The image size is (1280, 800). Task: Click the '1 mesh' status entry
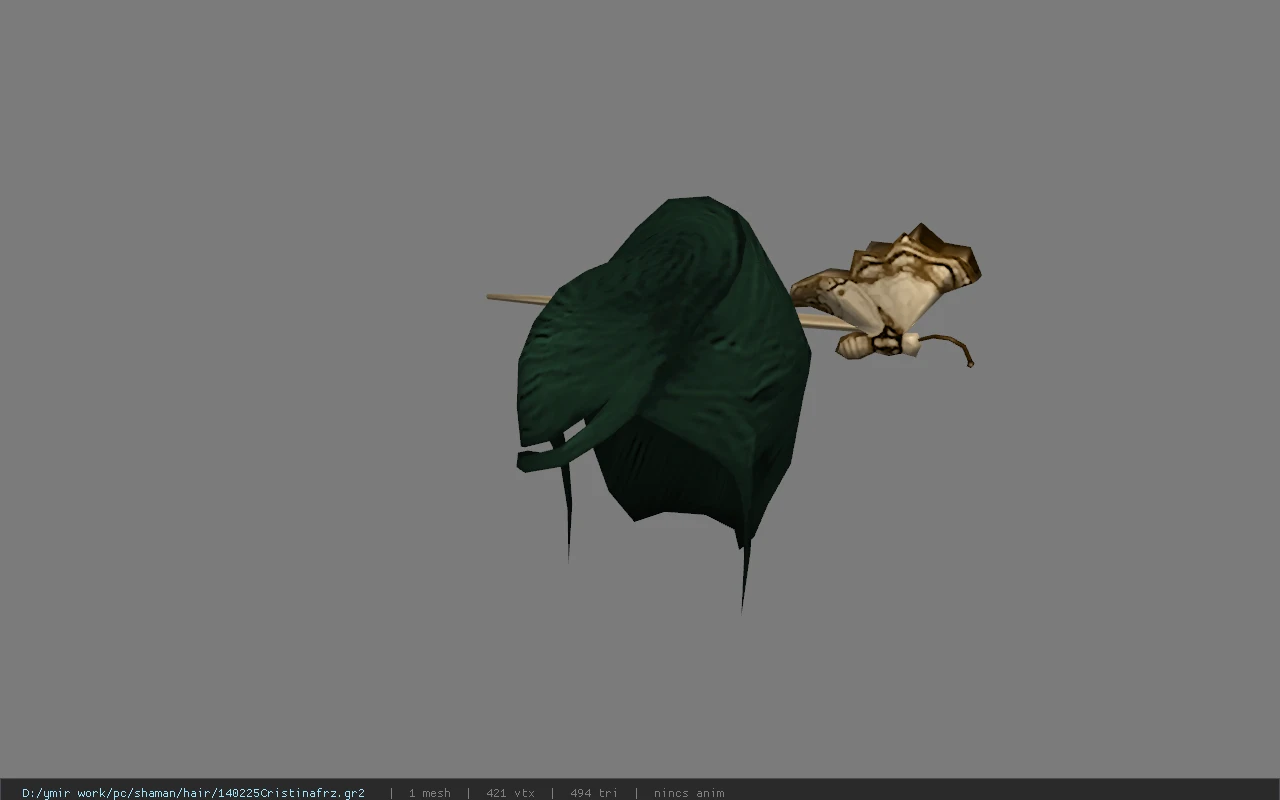(429, 793)
